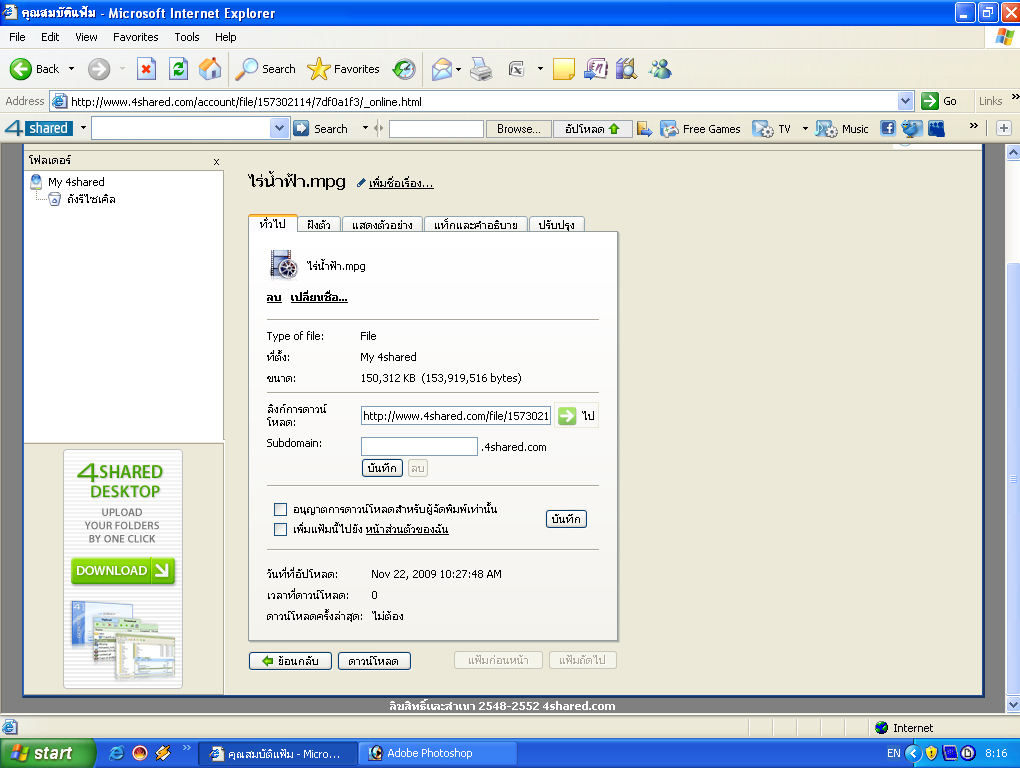This screenshot has height=768, width=1020.
Task: Click the yellow note Discuss icon
Action: point(563,69)
